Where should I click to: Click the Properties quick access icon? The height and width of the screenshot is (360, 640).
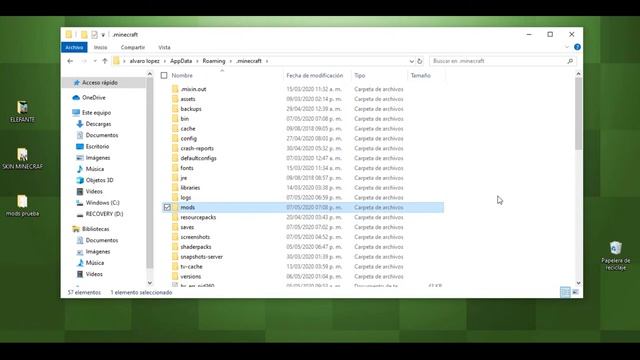point(94,35)
